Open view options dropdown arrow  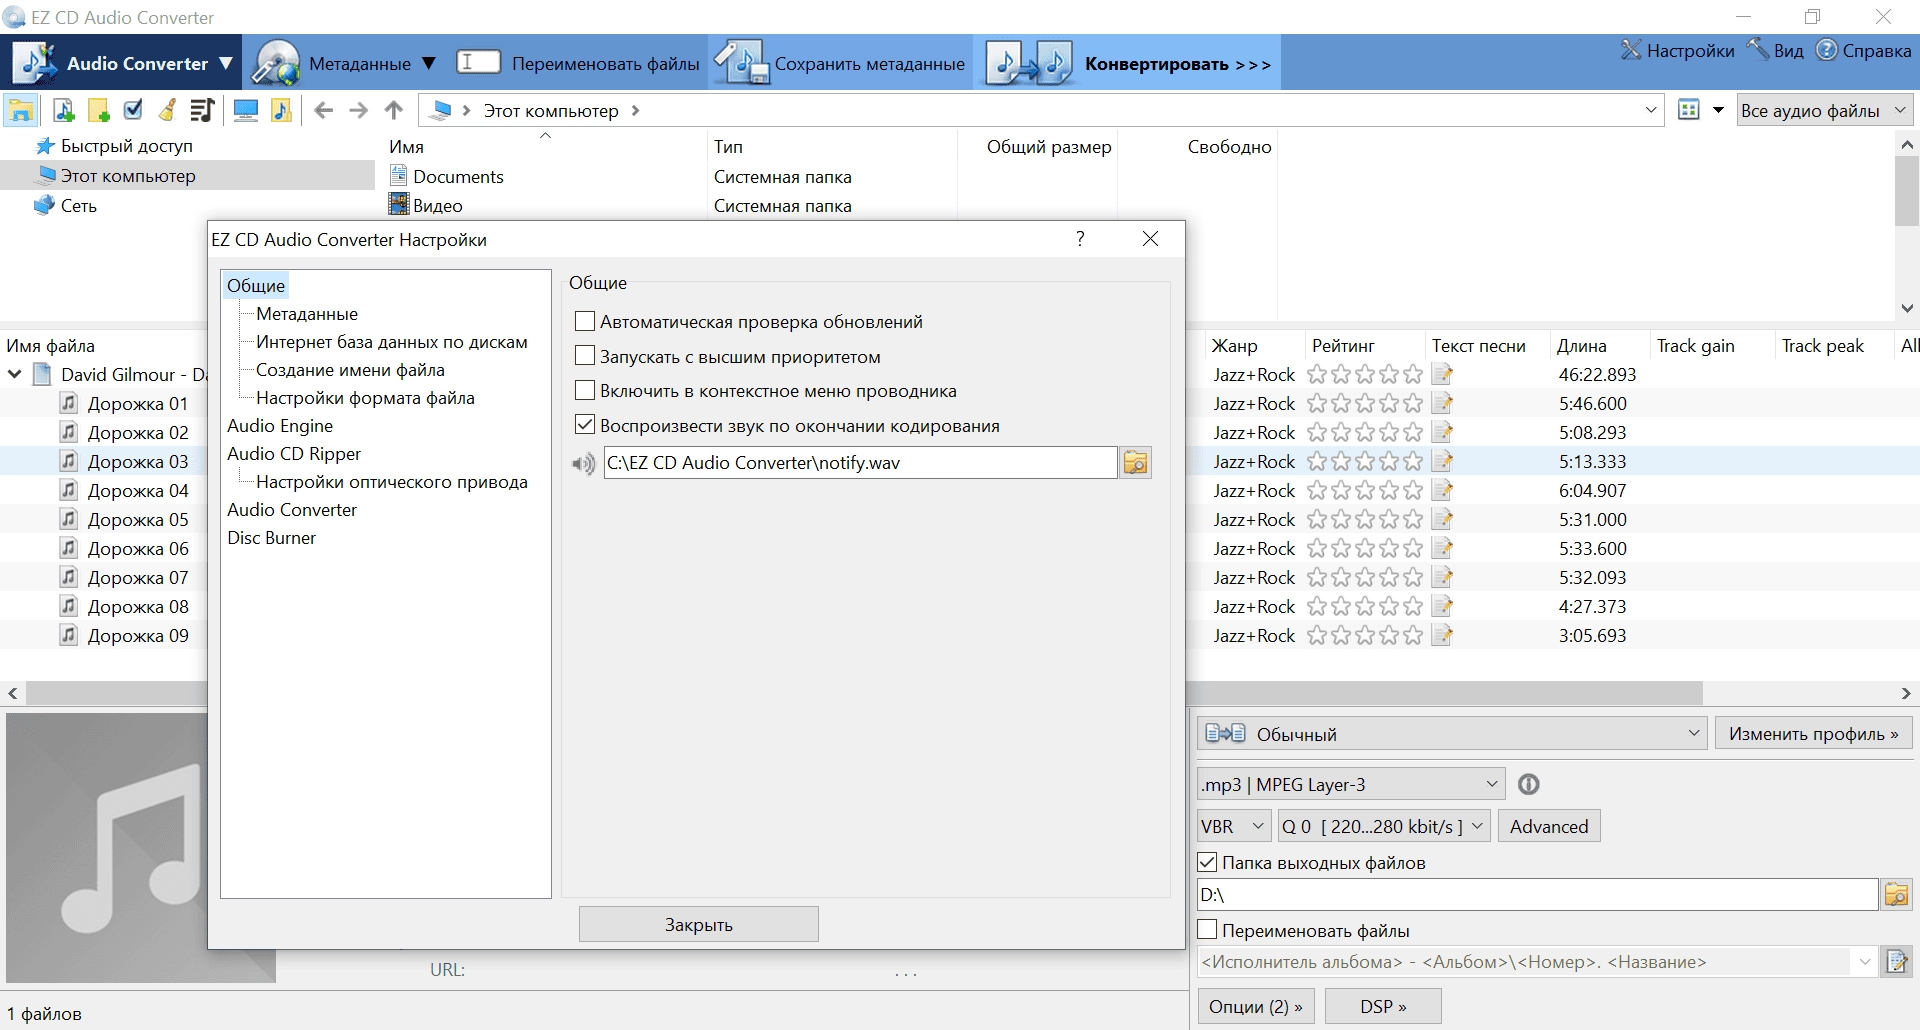coord(1718,110)
